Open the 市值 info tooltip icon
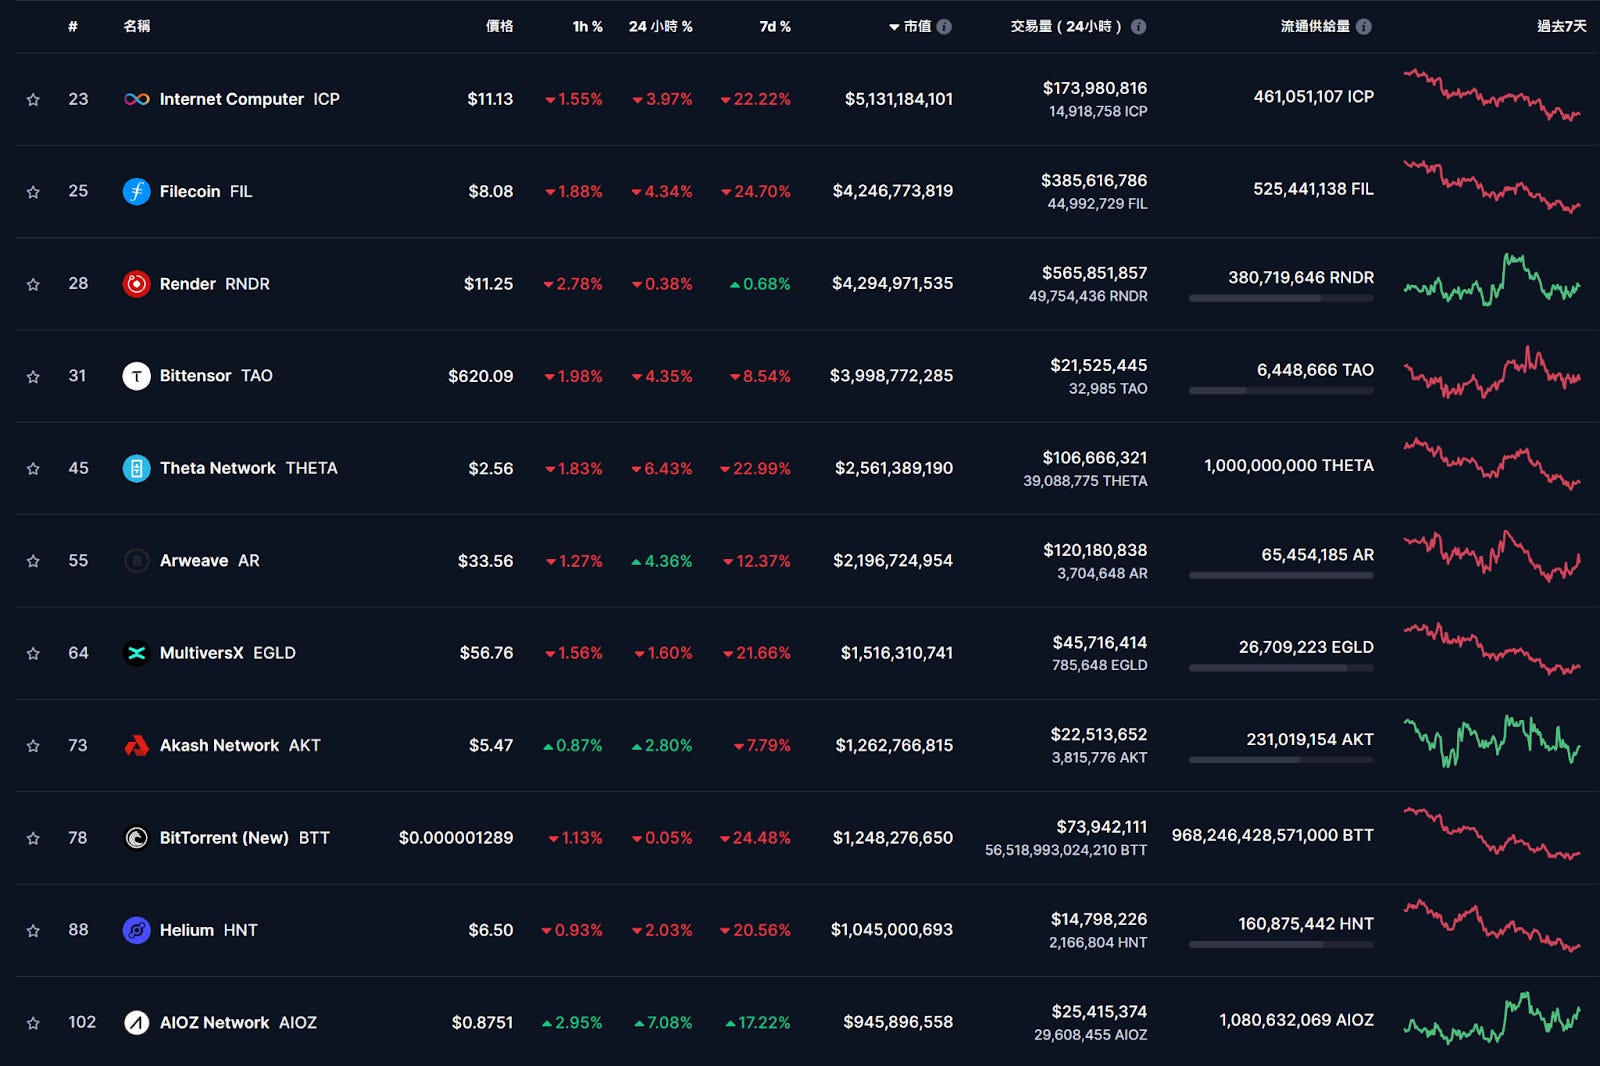 tap(944, 27)
